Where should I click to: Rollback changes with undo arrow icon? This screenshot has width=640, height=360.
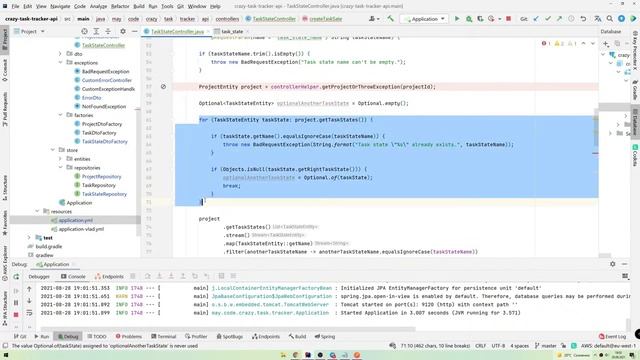(x=583, y=19)
